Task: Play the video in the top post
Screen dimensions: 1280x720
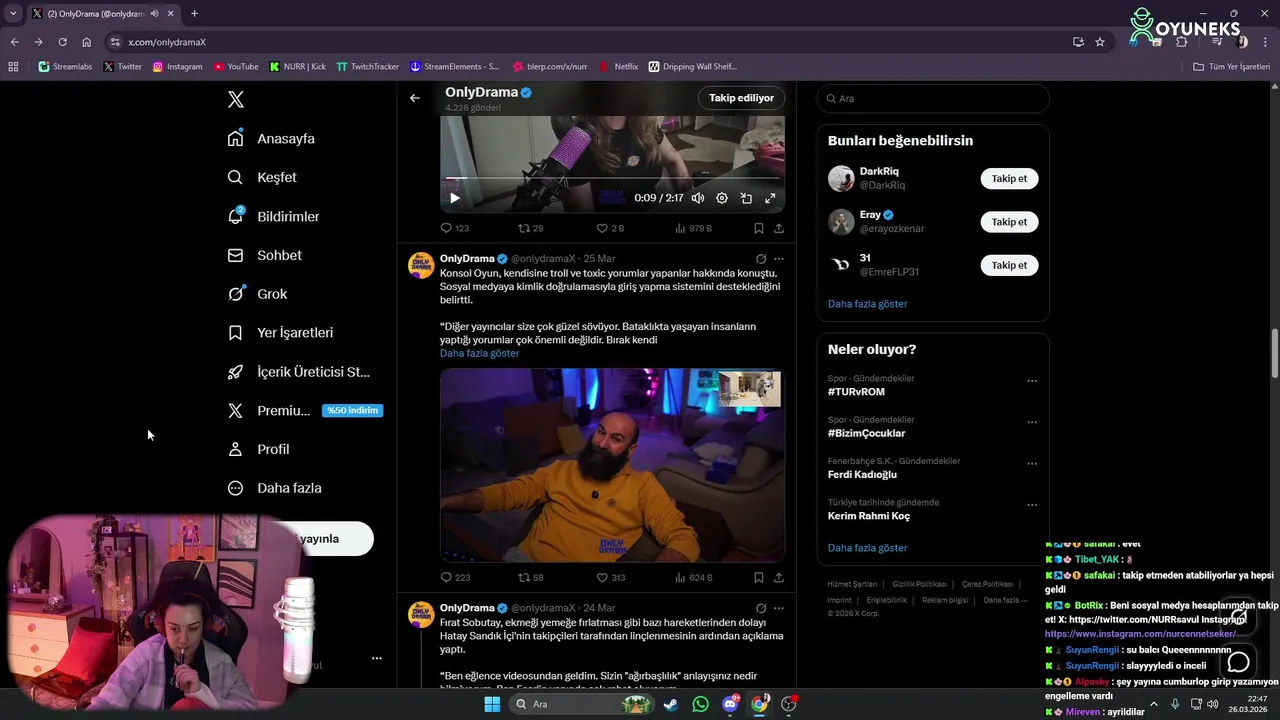Action: click(455, 198)
